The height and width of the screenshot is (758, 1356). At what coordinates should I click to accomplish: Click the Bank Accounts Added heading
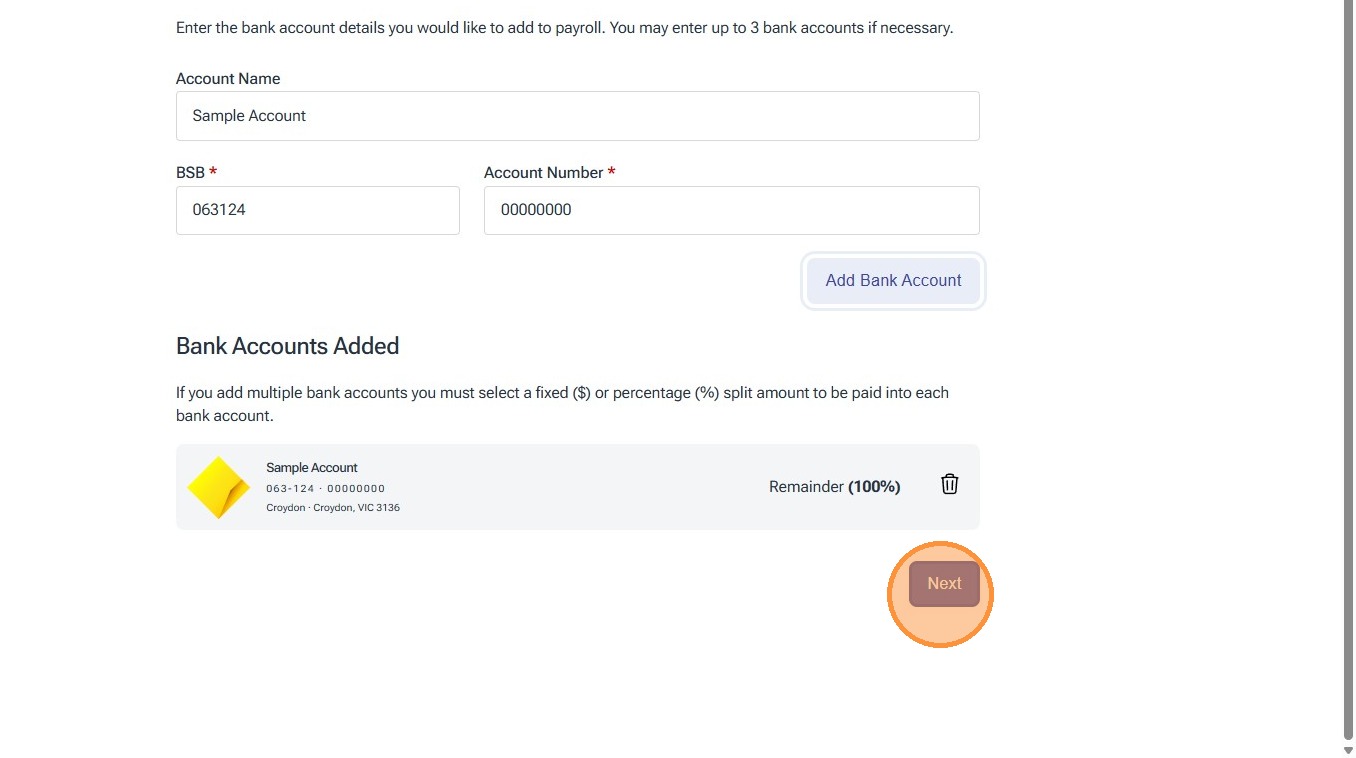(287, 346)
